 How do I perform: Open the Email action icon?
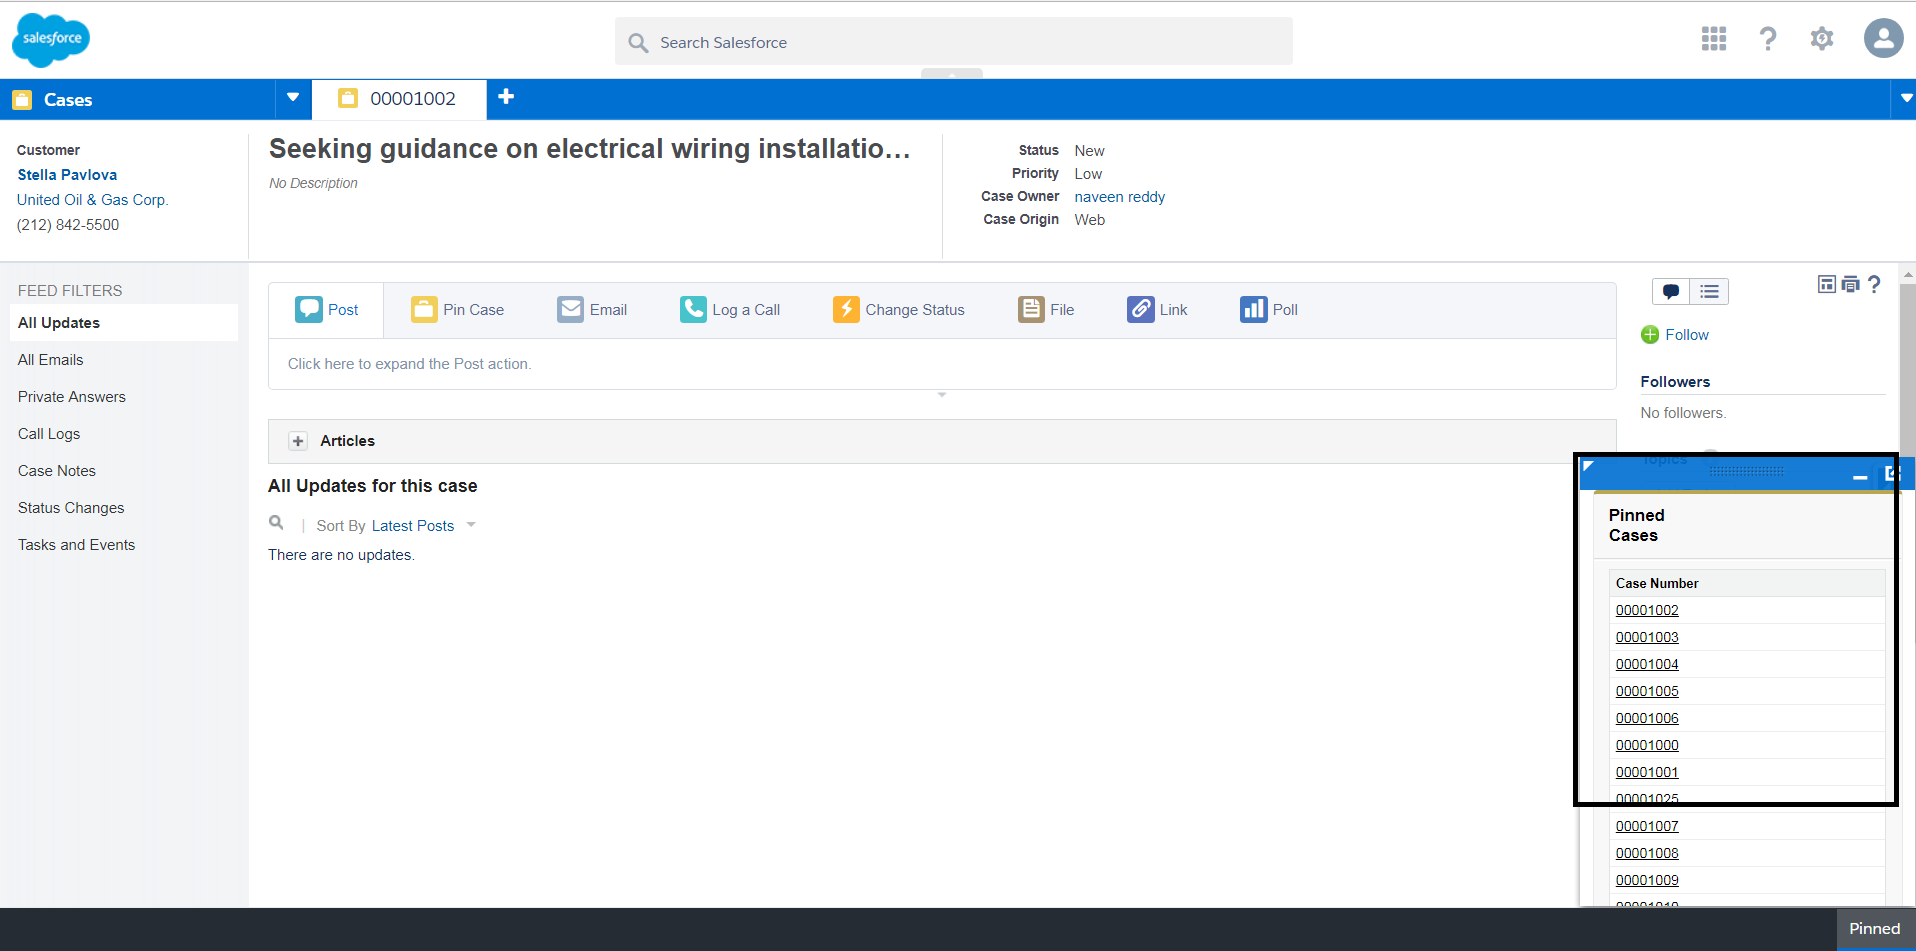(570, 309)
